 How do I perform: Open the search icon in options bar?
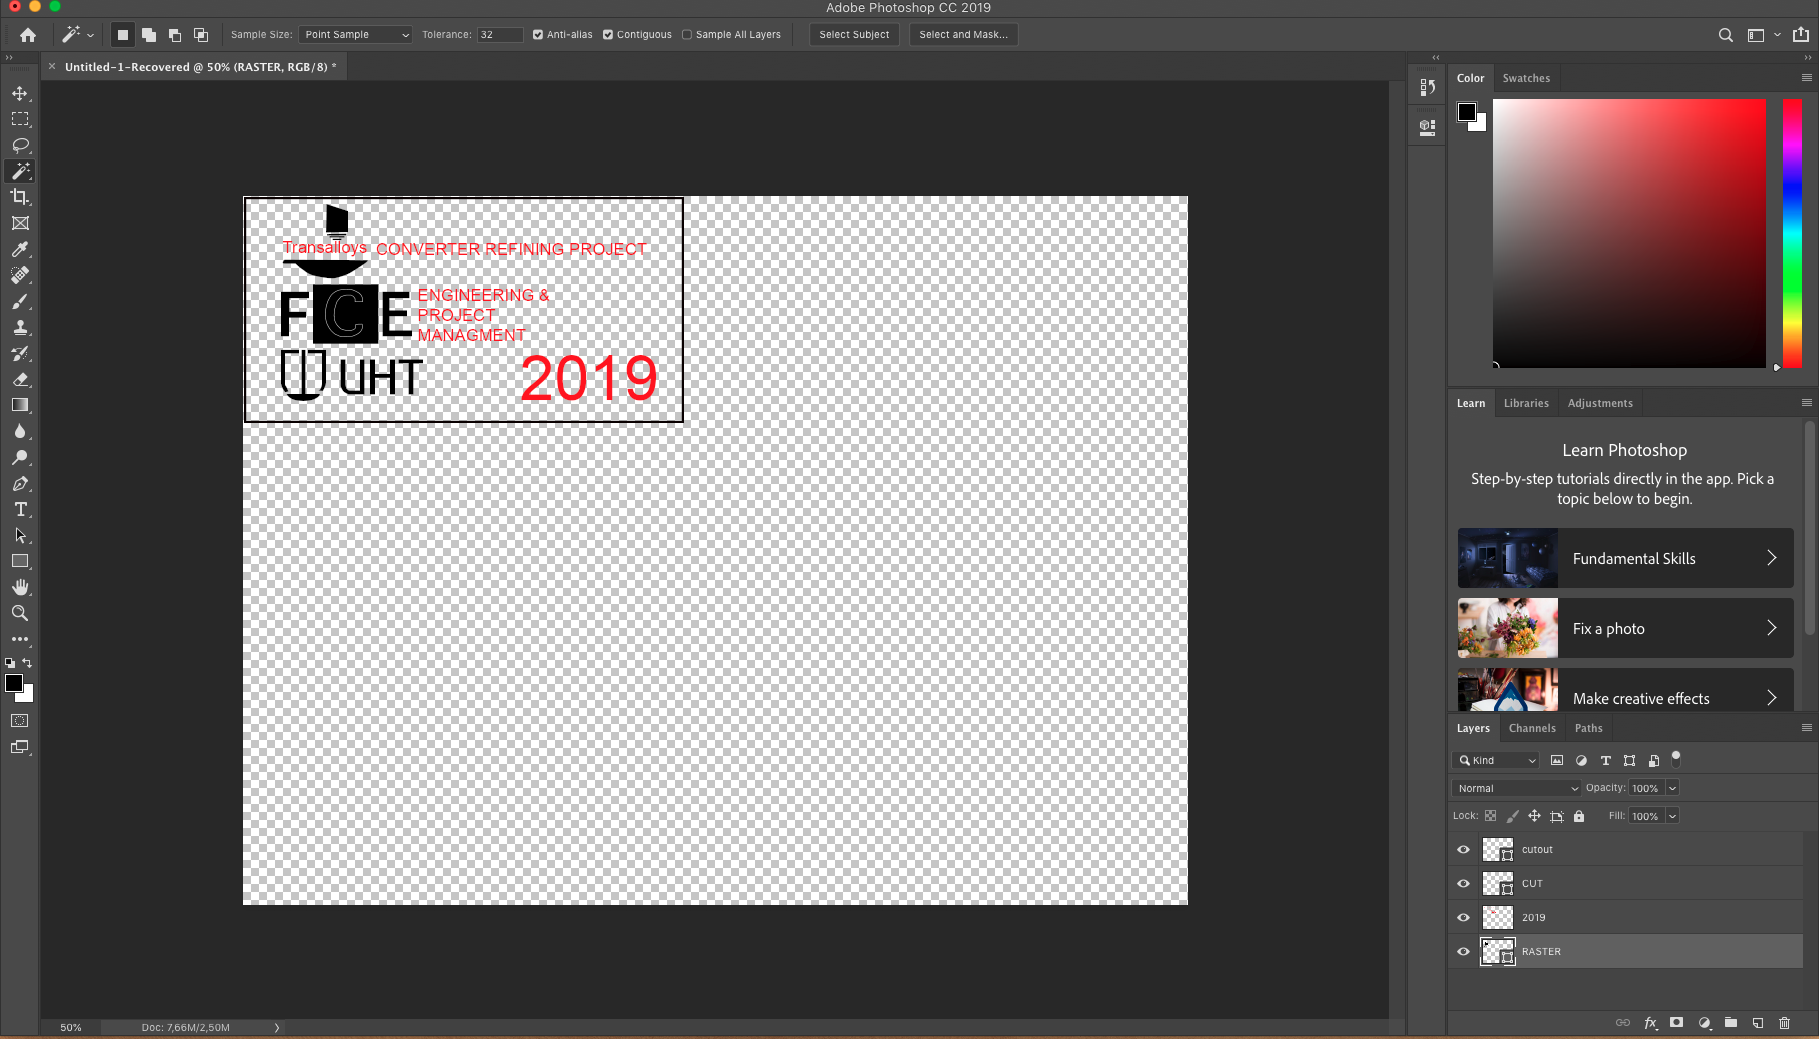pyautogui.click(x=1726, y=35)
